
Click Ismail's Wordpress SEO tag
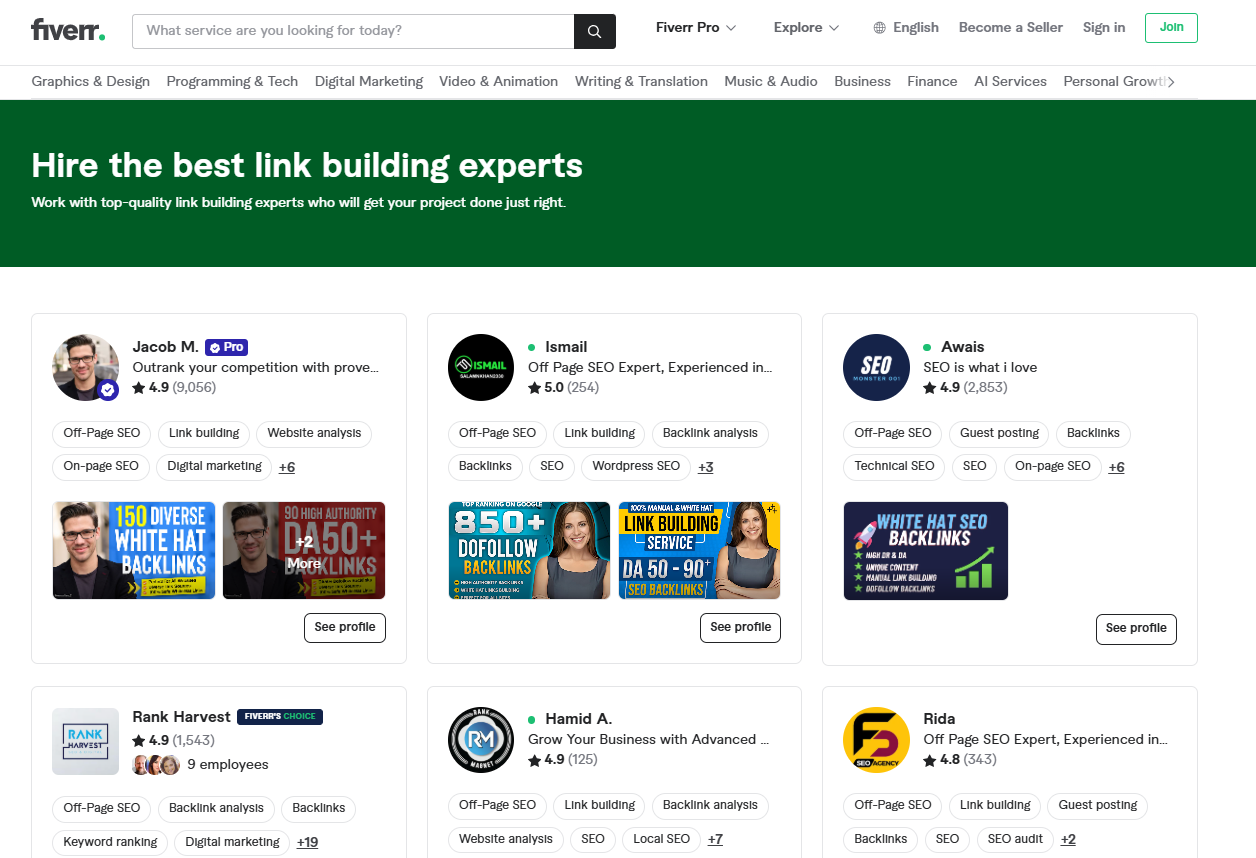[636, 467]
